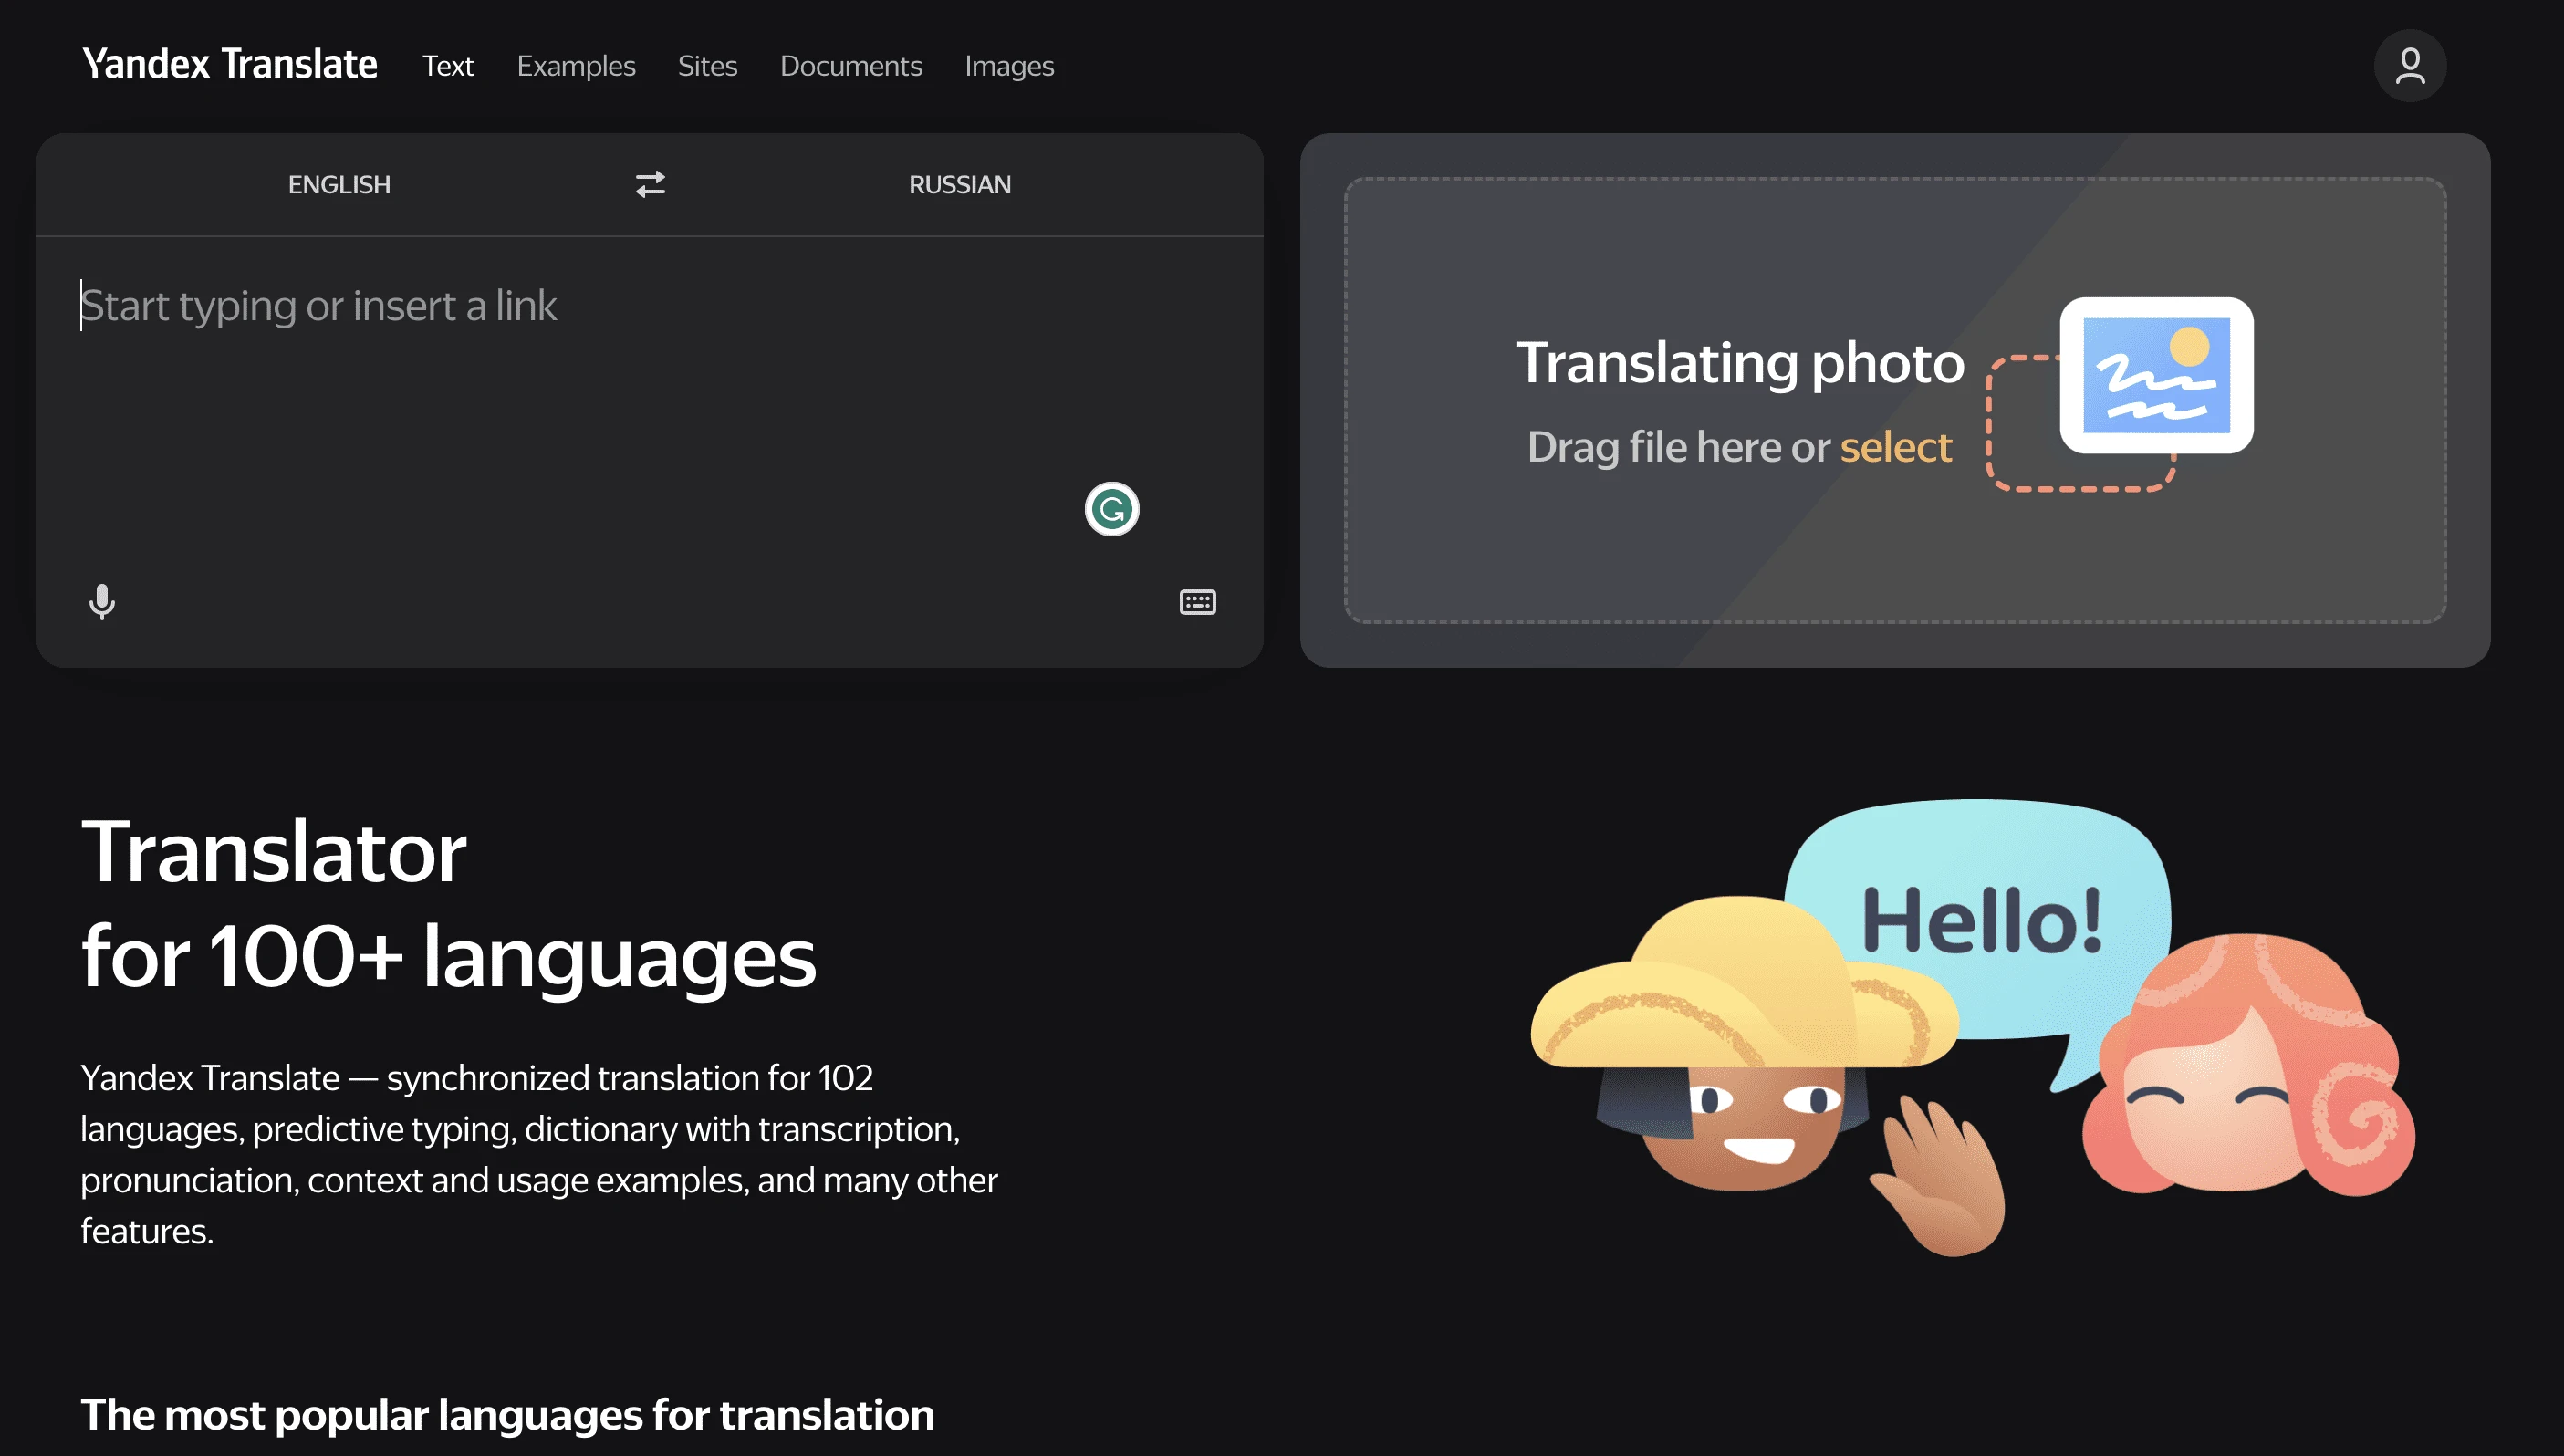This screenshot has height=1456, width=2564.
Task: Click the keyboard icon in text area
Action: pyautogui.click(x=1197, y=602)
